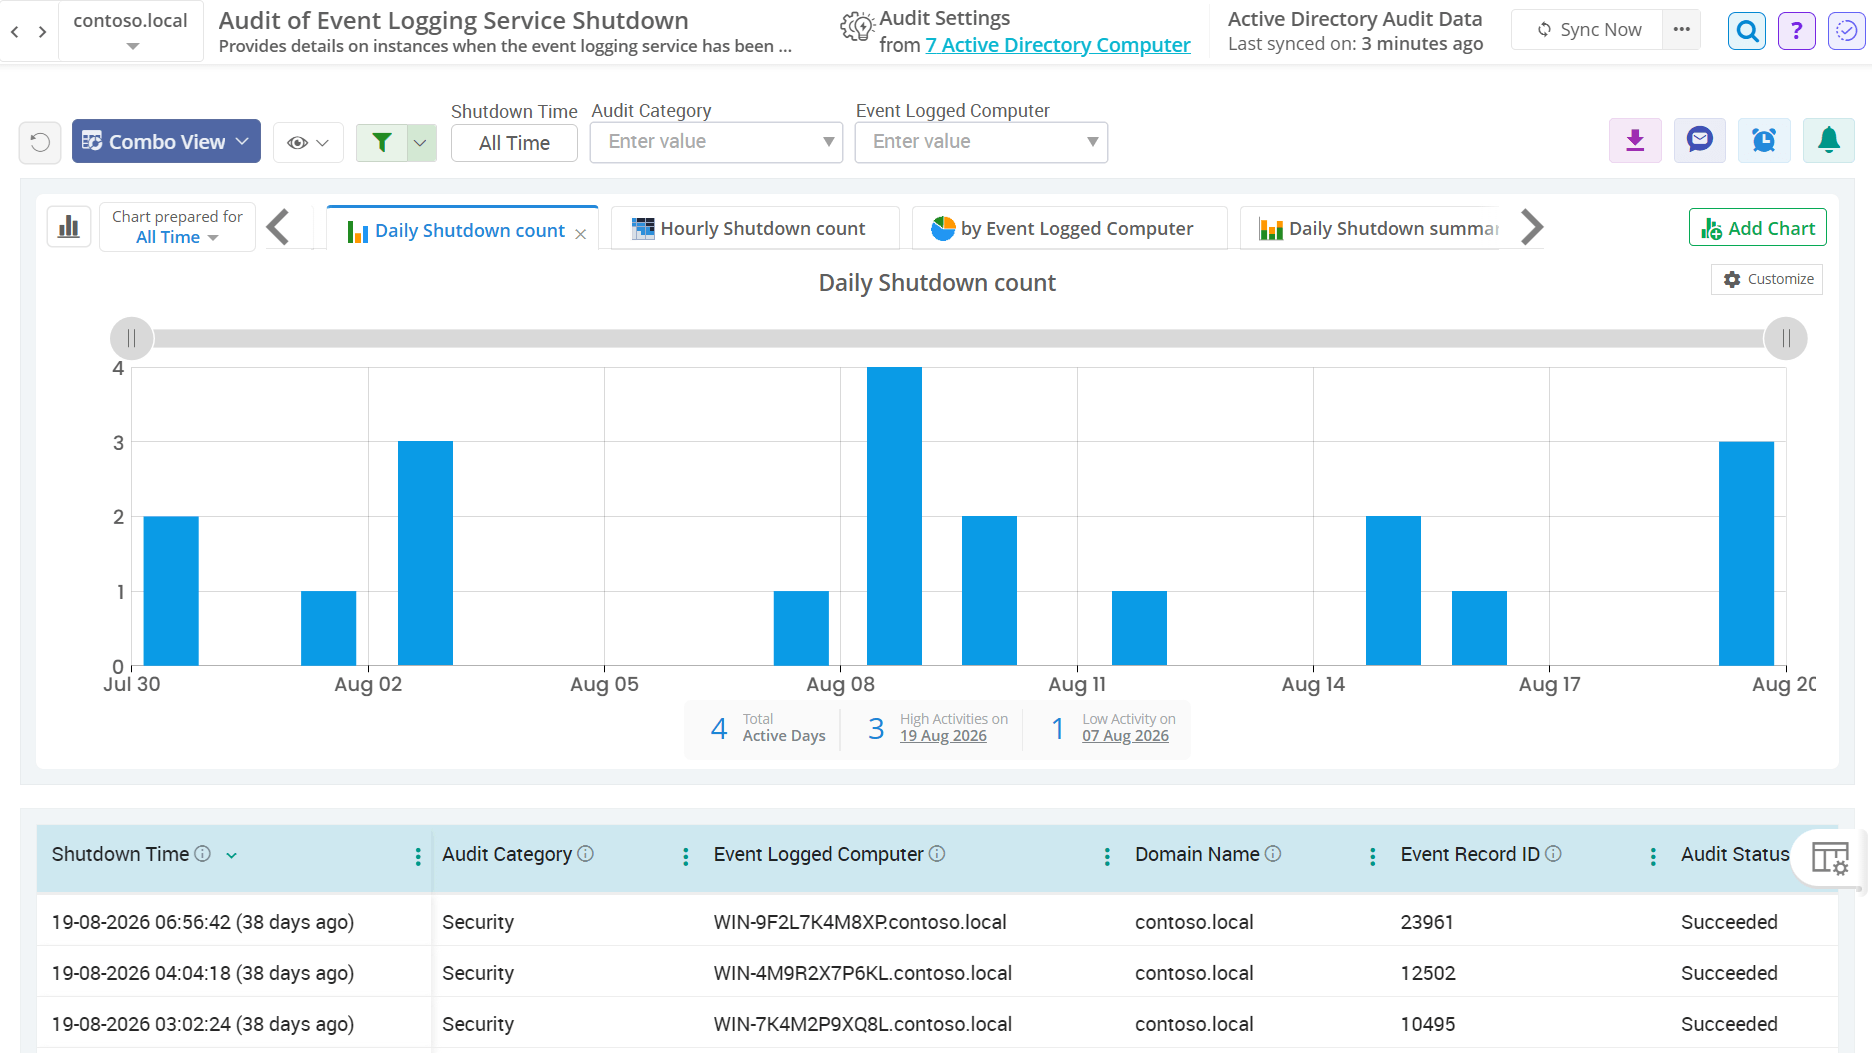Open the chat comment icon

coord(1700,140)
